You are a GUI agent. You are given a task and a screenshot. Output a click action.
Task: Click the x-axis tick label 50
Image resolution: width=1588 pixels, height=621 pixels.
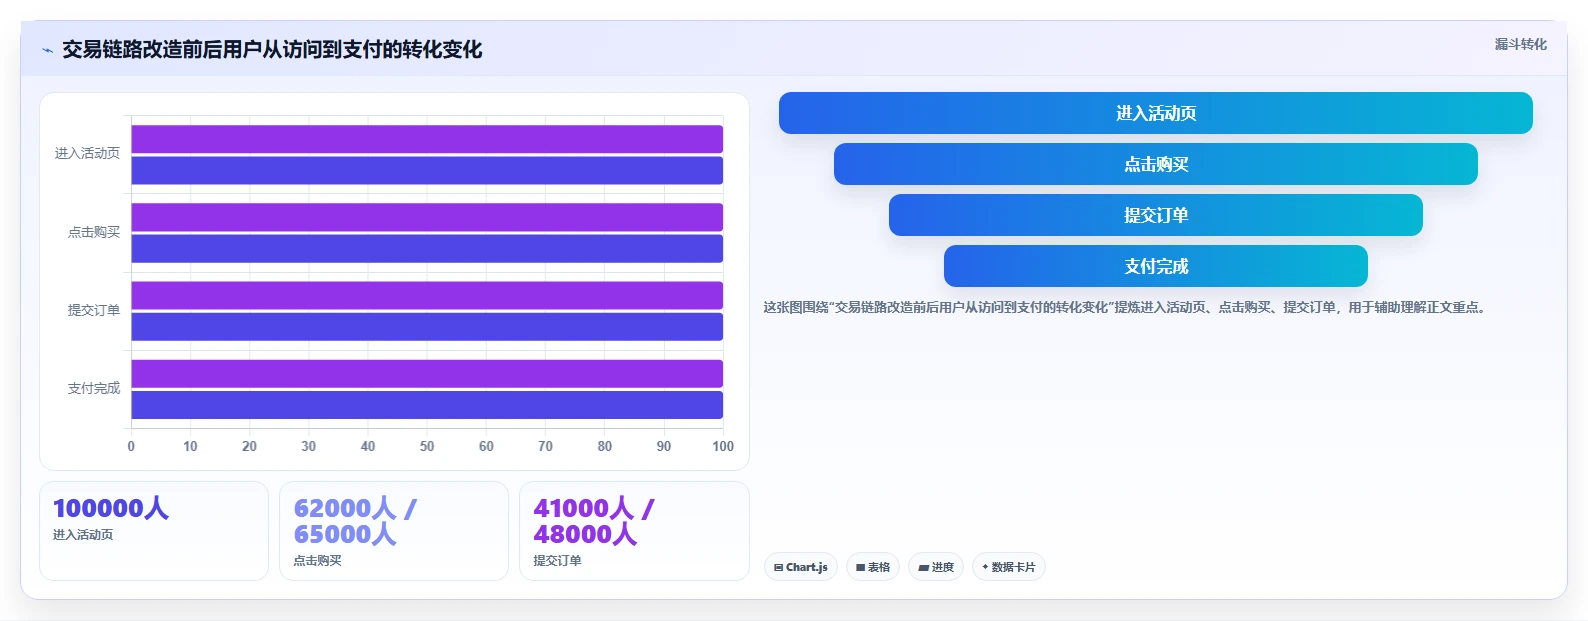pos(427,446)
